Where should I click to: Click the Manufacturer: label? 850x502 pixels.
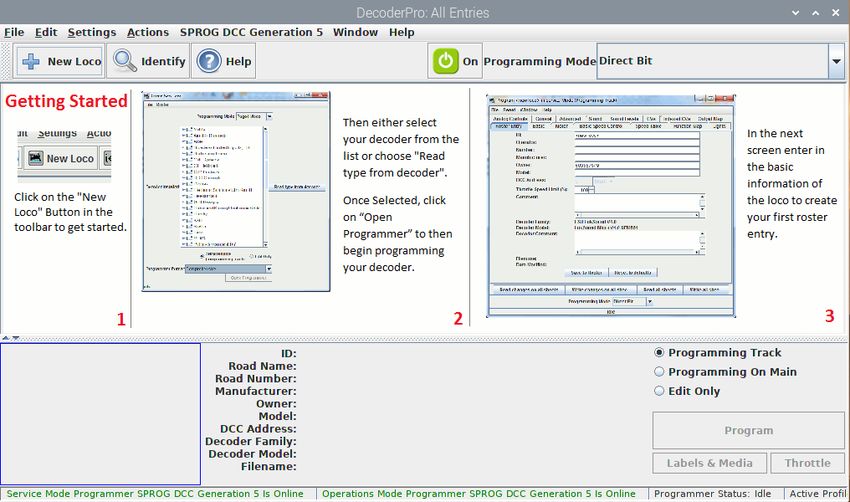click(x=256, y=391)
